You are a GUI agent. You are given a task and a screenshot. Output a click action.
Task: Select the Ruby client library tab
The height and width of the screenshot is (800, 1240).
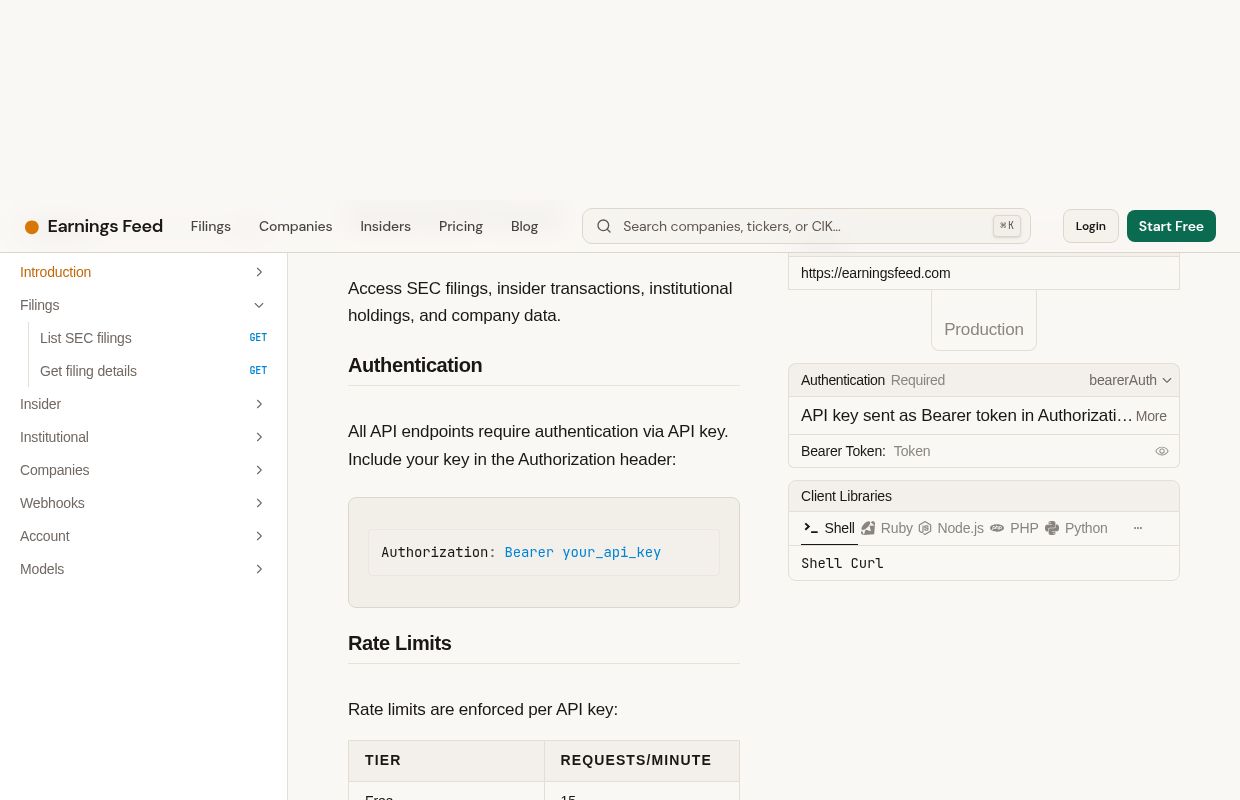coord(887,528)
